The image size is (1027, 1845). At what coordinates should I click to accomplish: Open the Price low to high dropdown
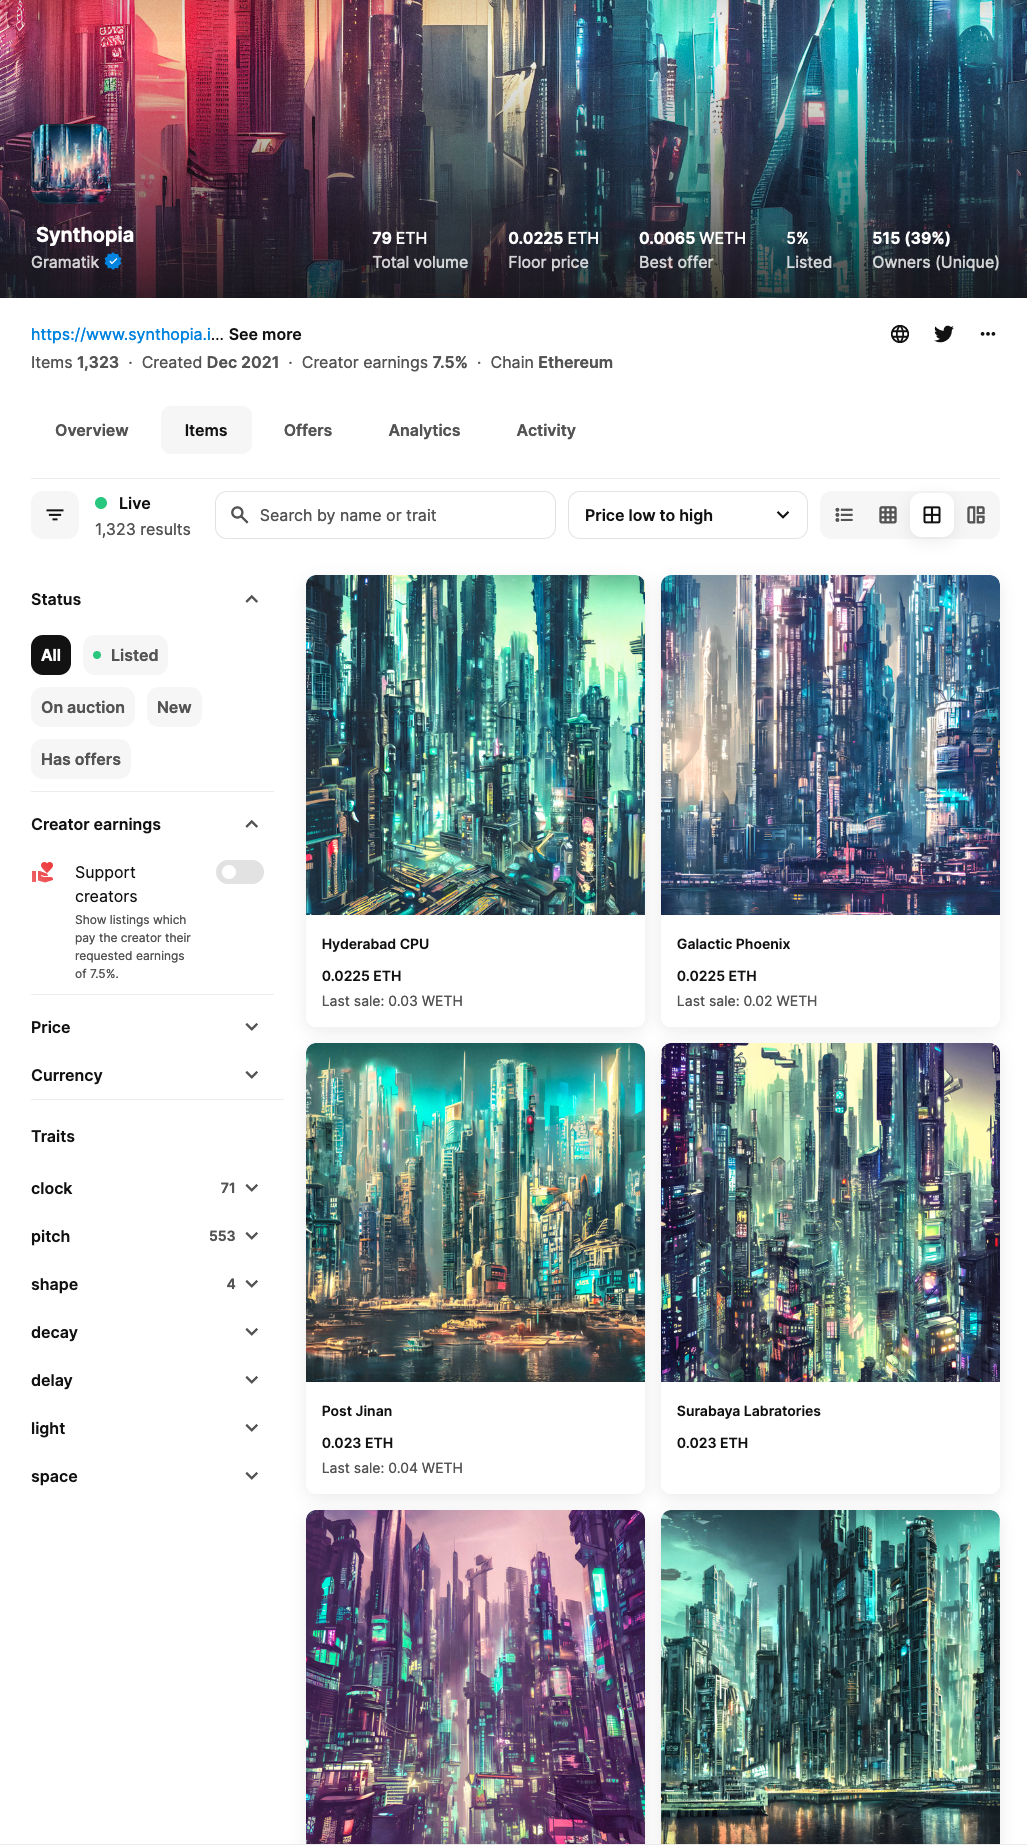[688, 515]
